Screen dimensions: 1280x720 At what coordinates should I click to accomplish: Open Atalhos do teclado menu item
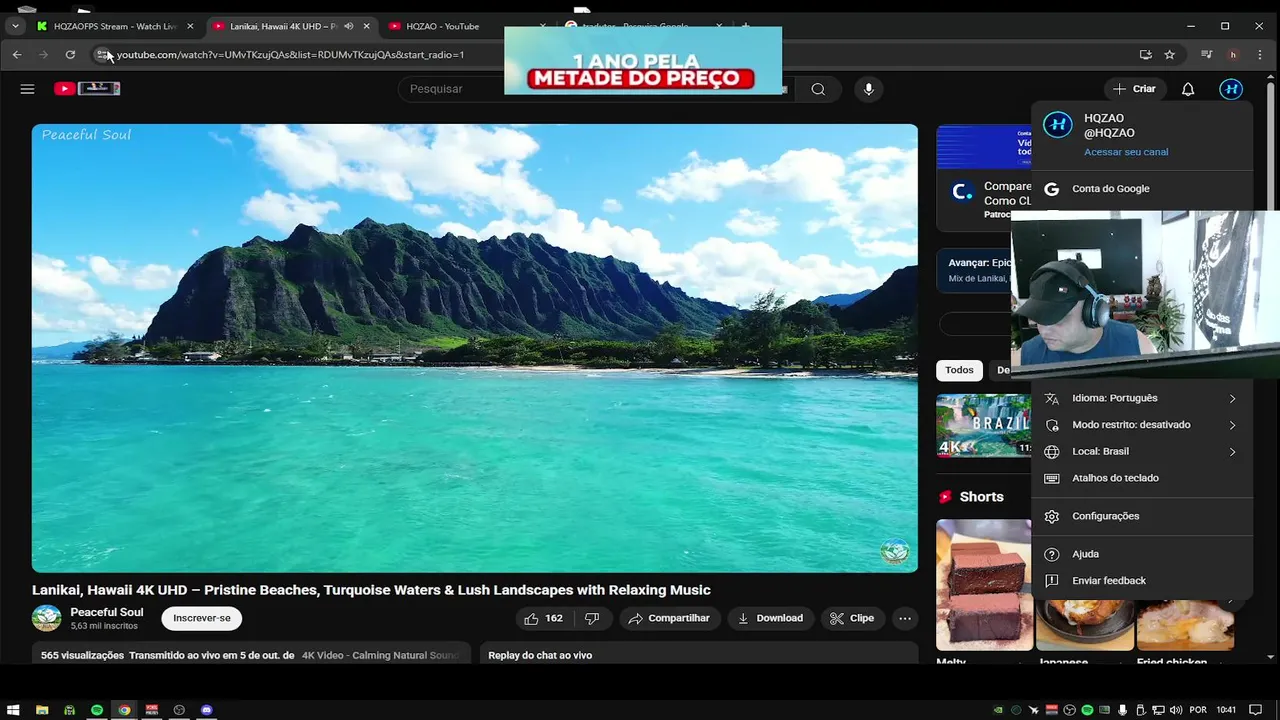[1142, 478]
